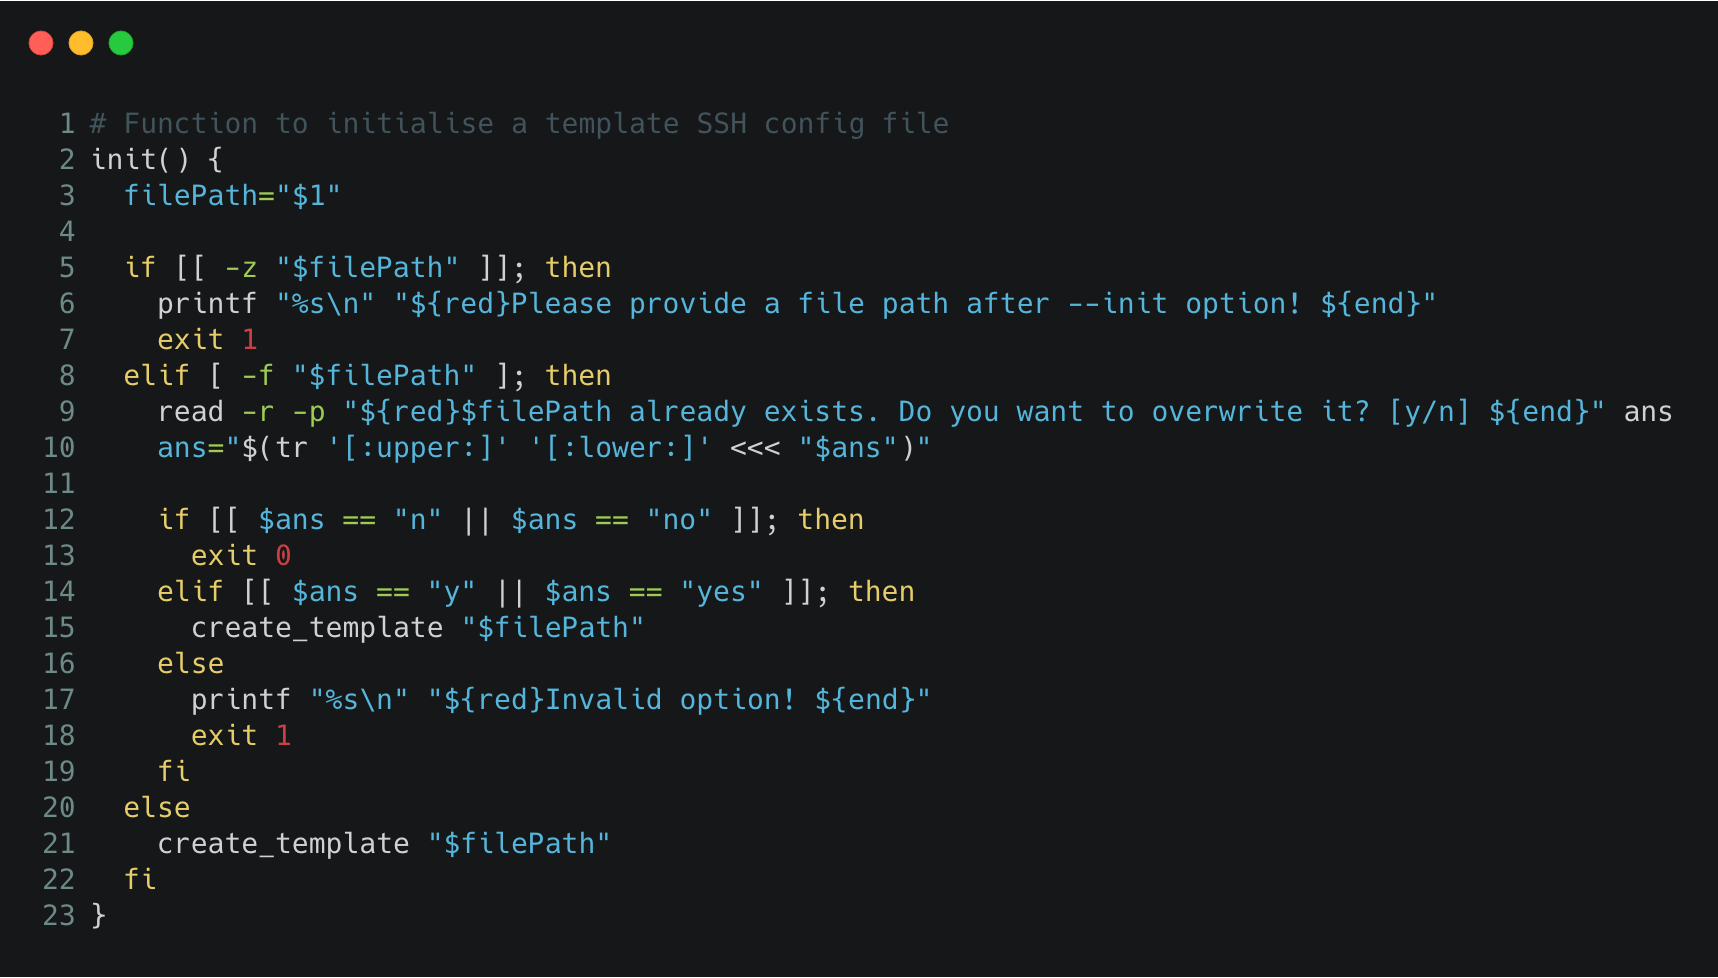Click the green maximize window button
1718x978 pixels.
click(121, 43)
